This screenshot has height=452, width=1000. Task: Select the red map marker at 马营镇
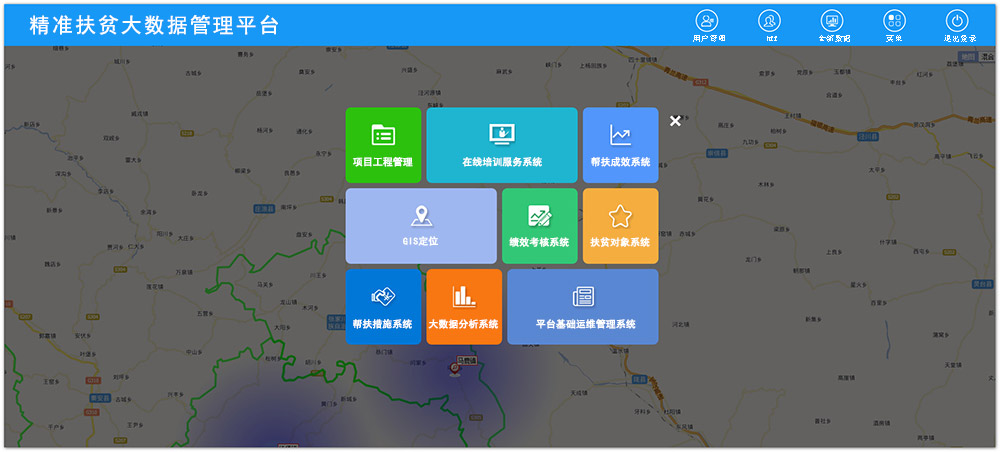click(455, 368)
